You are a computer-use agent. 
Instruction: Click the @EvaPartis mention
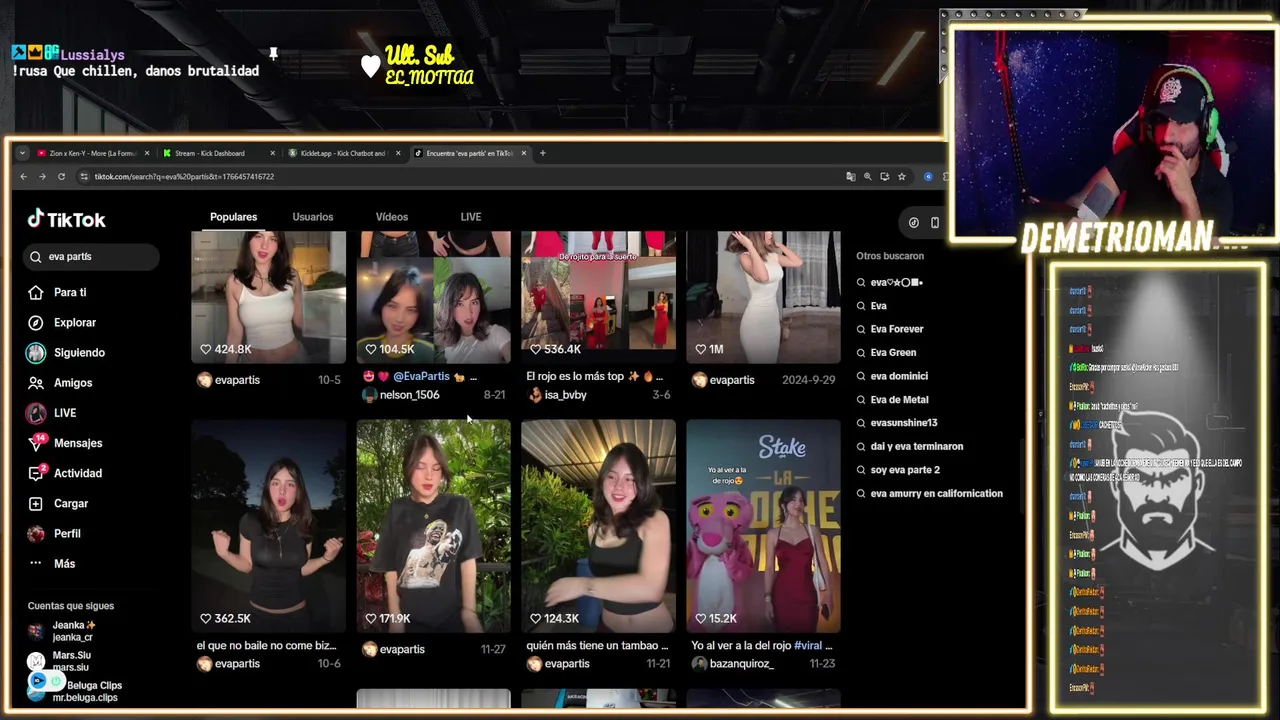[421, 376]
